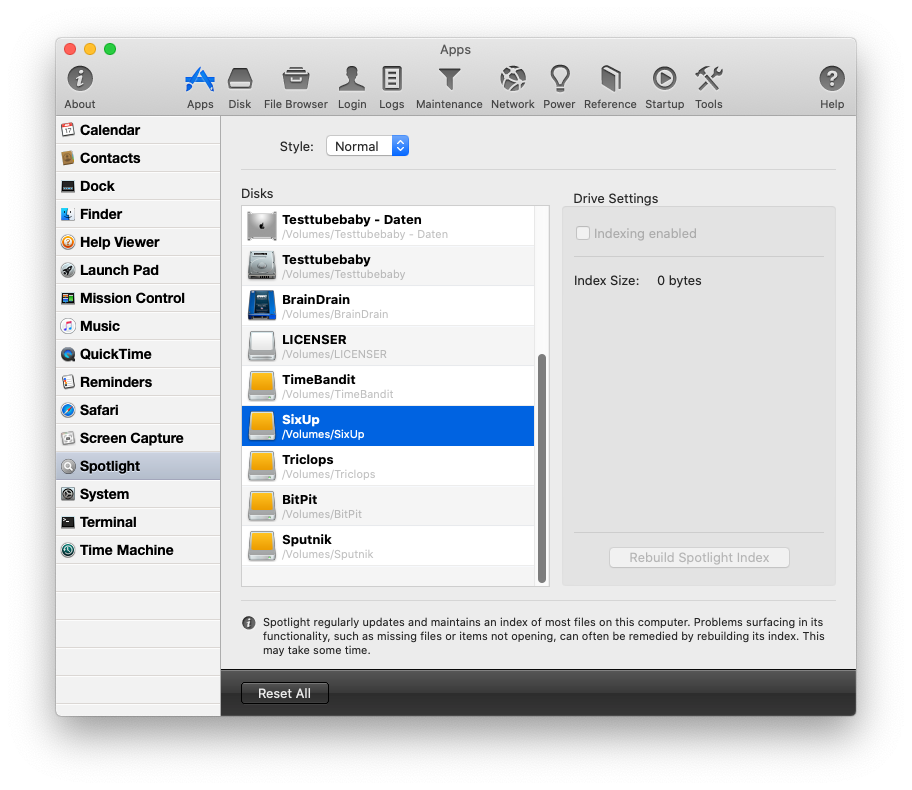
Task: Open the Maintenance funnel icon
Action: tap(449, 87)
